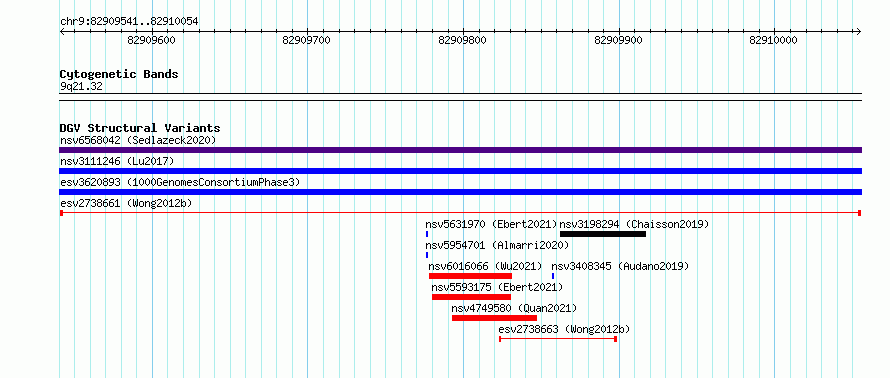
Task: Open the nsv5954701 (Almarri2020) label
Action: [497, 245]
